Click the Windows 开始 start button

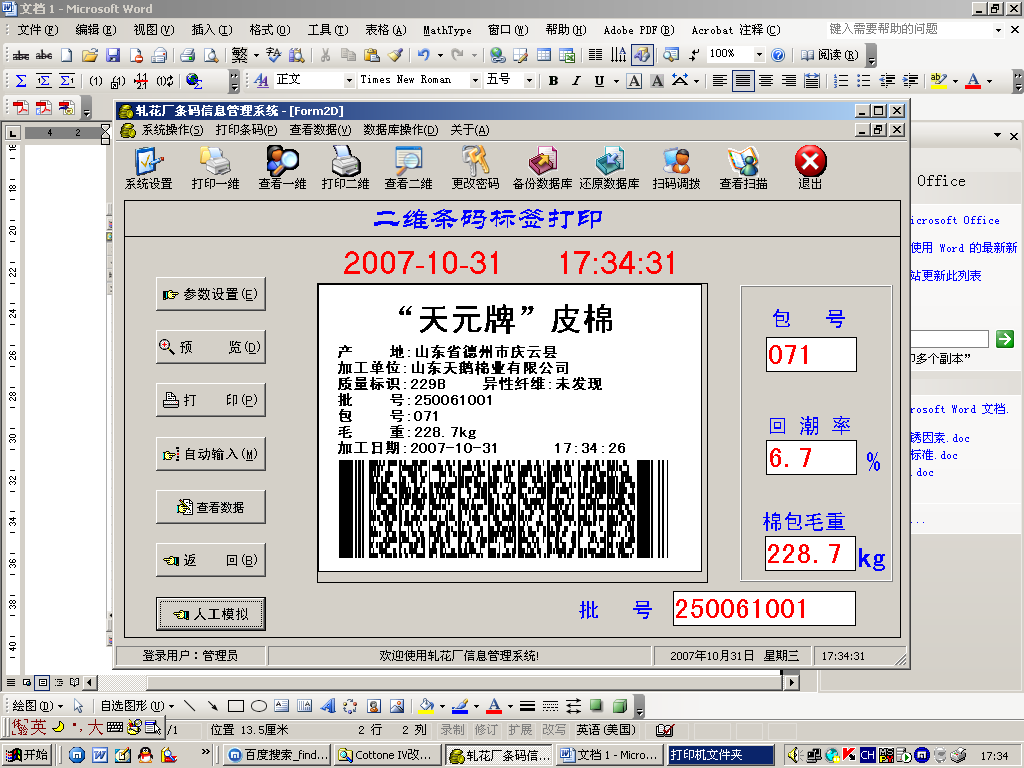28,755
